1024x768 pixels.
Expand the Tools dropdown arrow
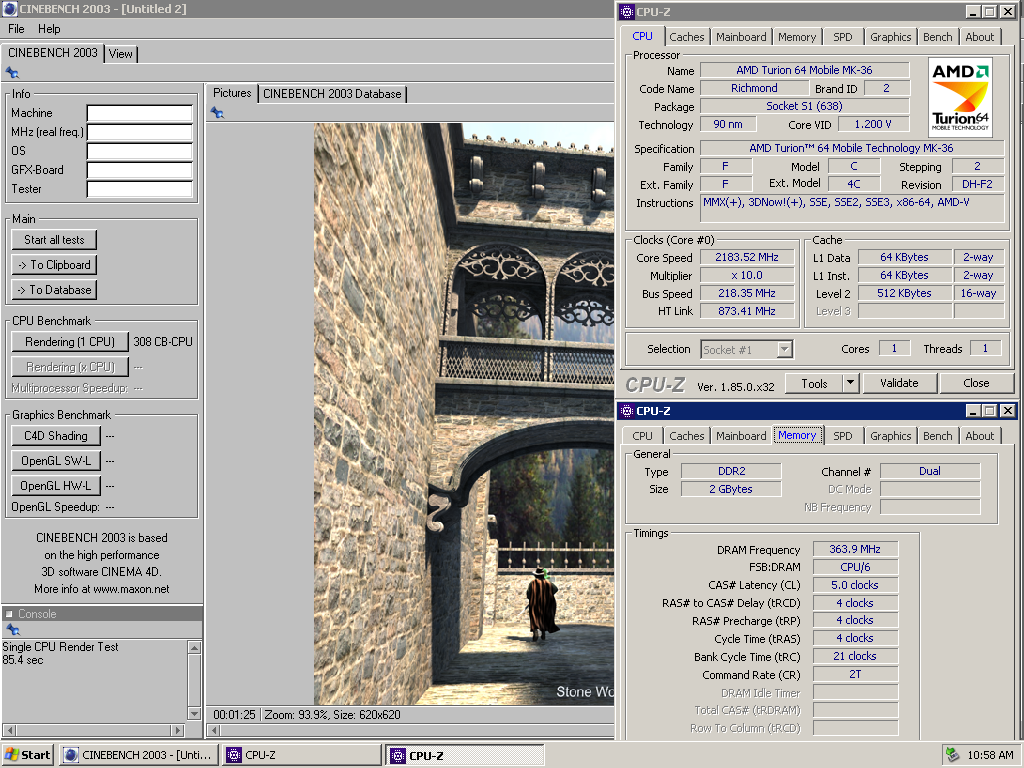850,383
